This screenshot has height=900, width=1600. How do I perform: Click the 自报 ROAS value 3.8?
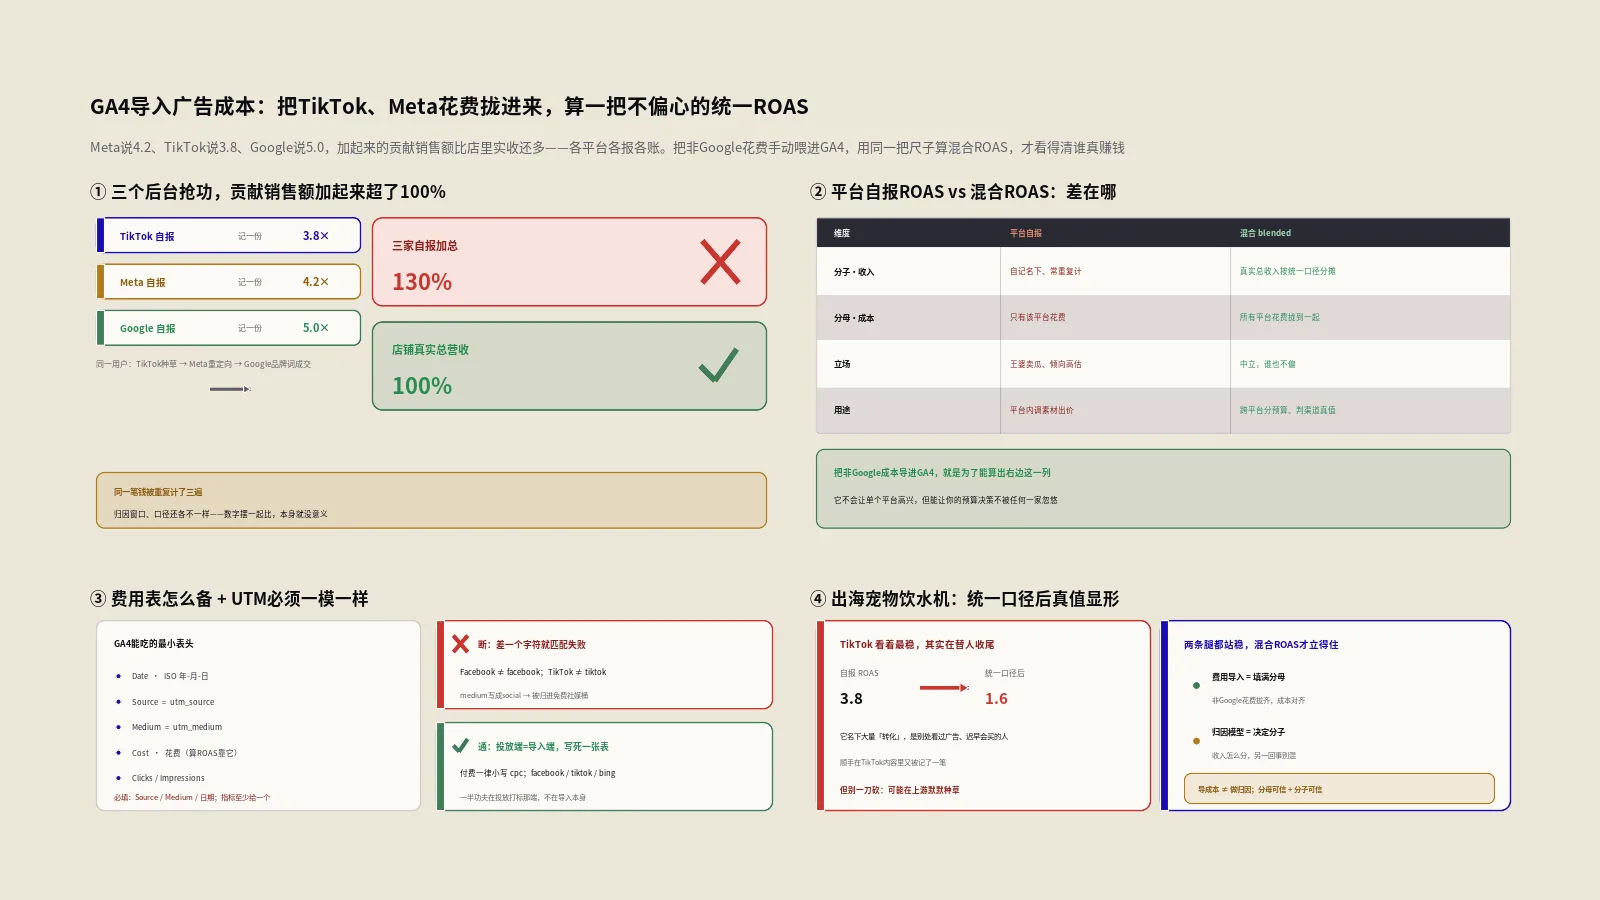tap(851, 699)
